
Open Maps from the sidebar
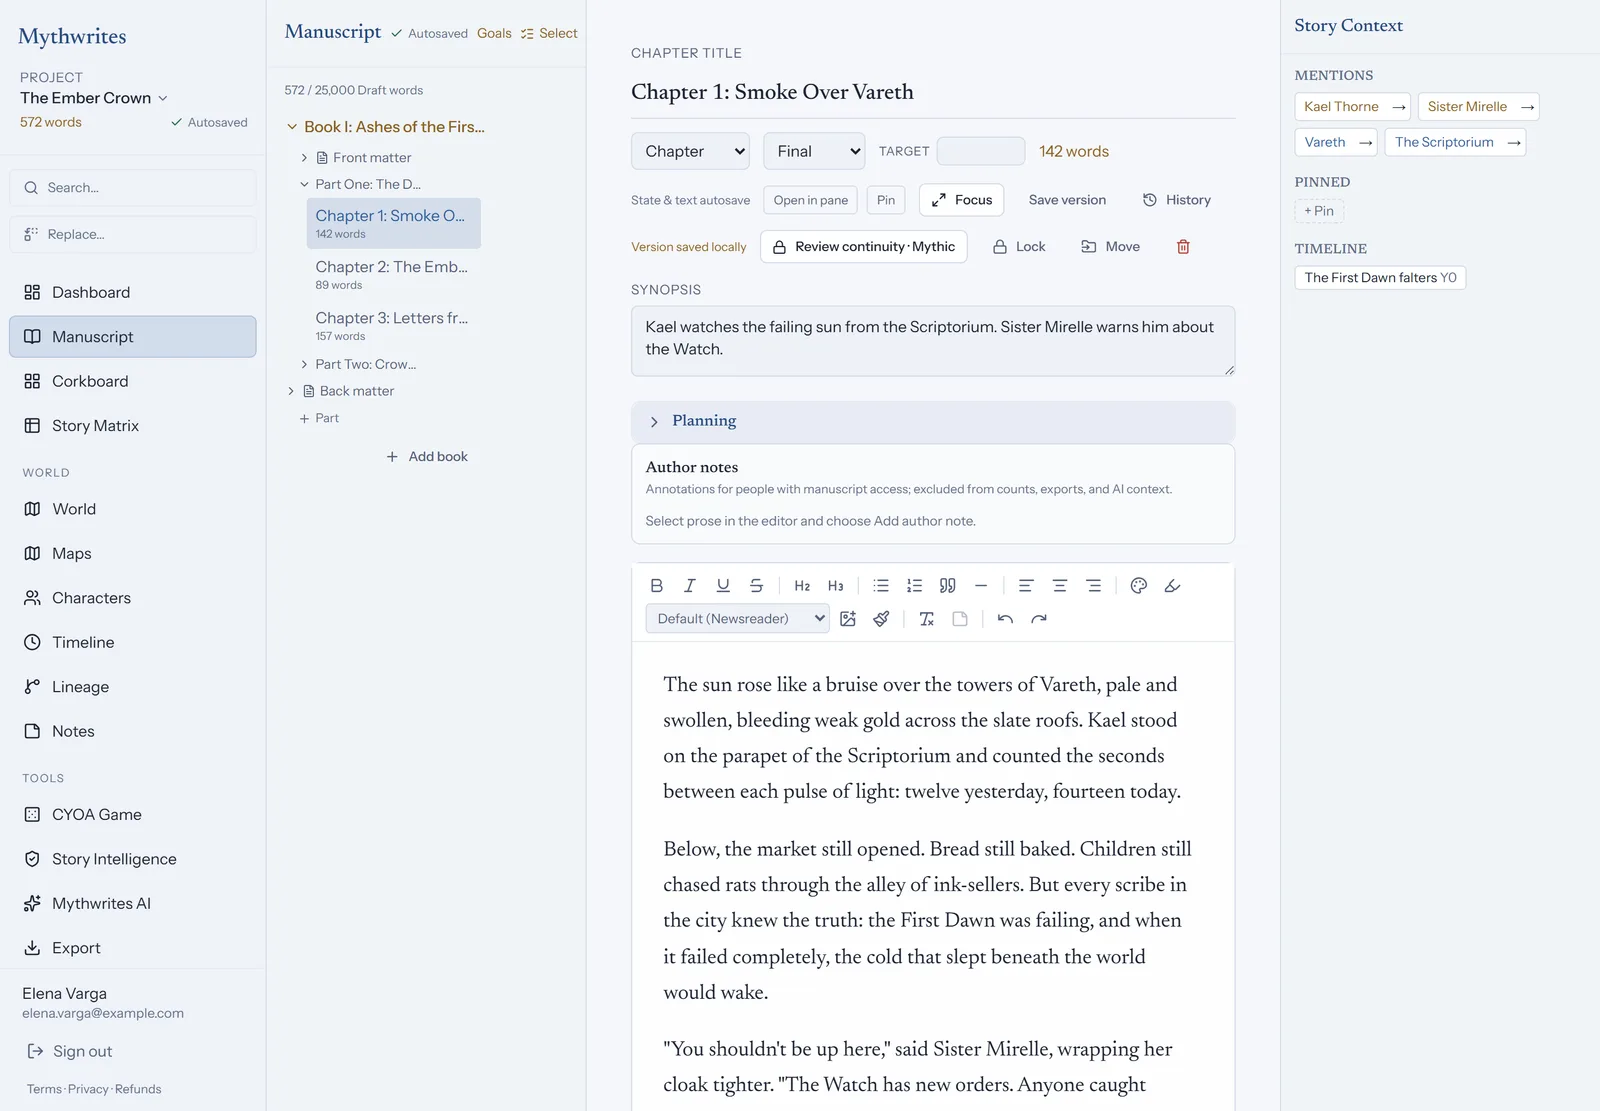click(x=133, y=554)
